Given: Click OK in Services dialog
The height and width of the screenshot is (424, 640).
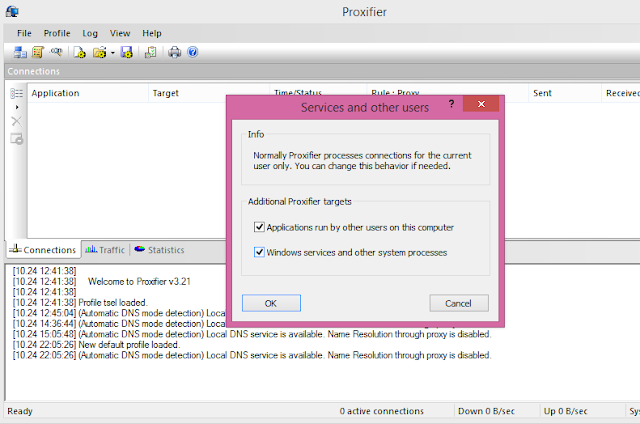Looking at the screenshot, I should [x=271, y=303].
